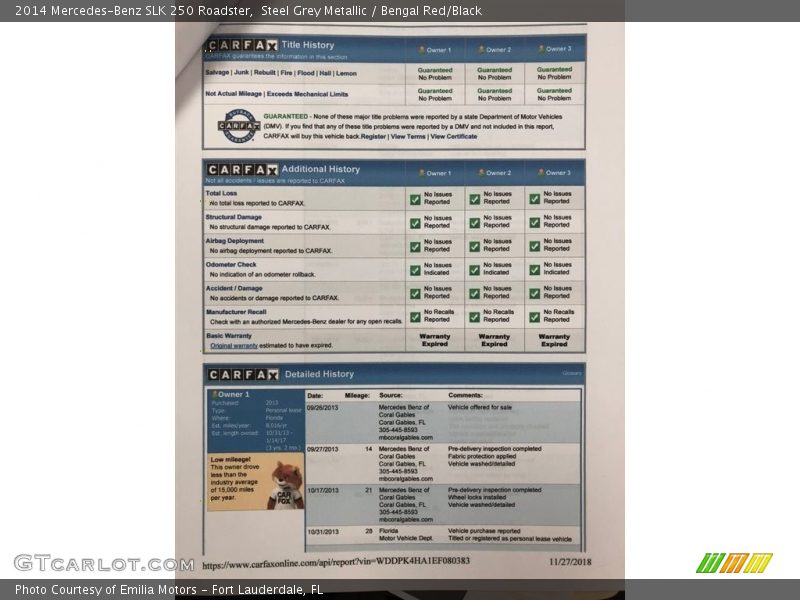Click the 'Accident / Damage' row heading

[x=234, y=288]
